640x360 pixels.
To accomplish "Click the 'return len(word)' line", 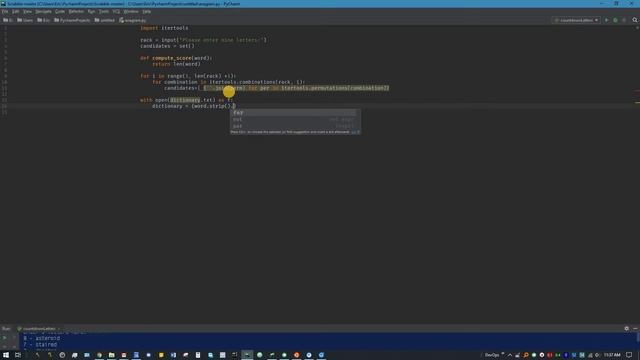I will click(176, 64).
